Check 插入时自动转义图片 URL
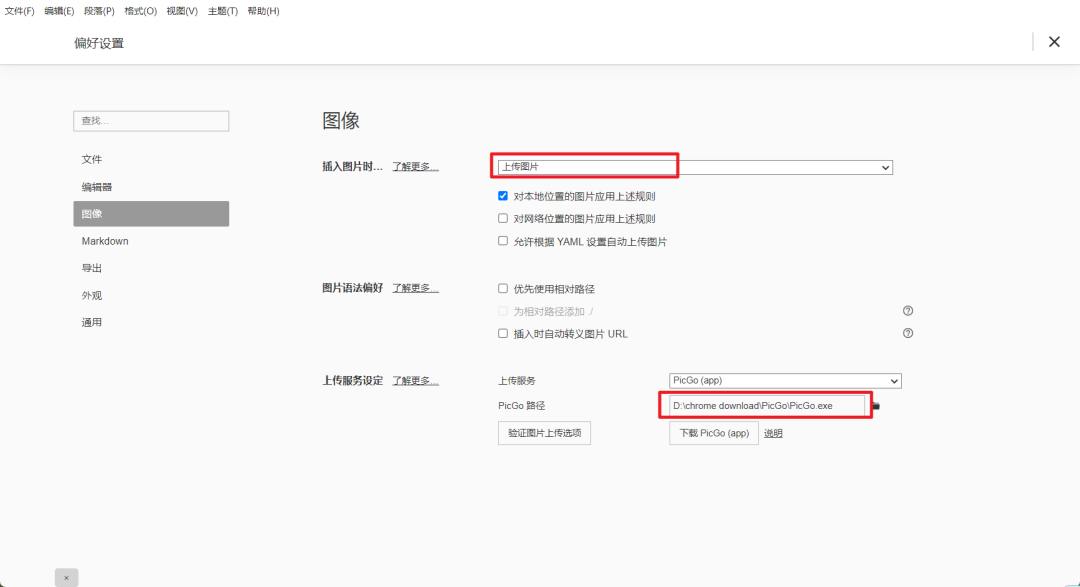Screen dimensions: 1080x587 click(503, 333)
